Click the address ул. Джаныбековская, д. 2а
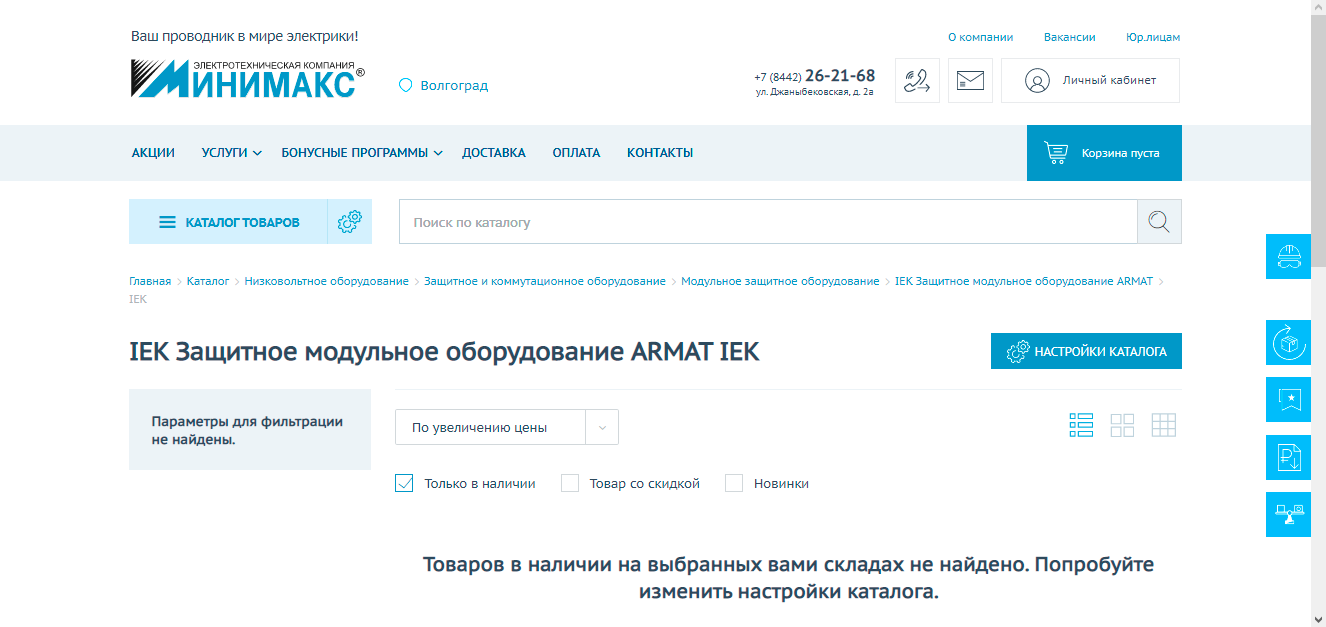Screen dimensions: 1326x627 tap(815, 92)
